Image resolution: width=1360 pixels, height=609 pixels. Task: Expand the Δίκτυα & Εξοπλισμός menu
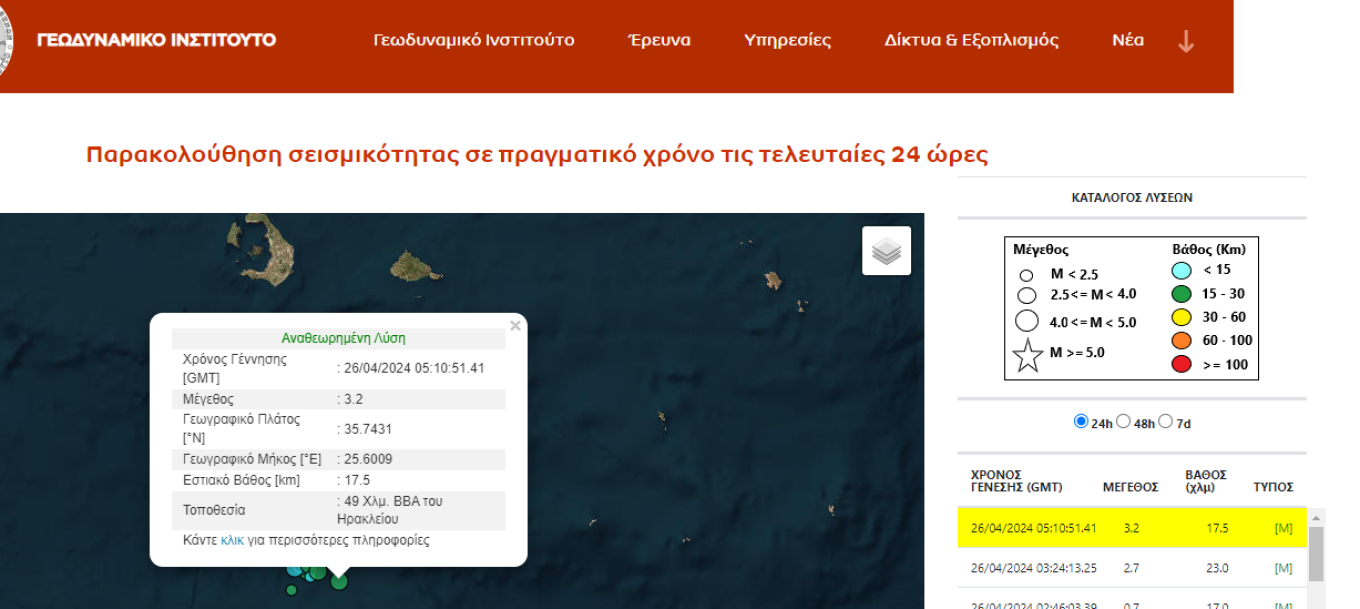[971, 41]
